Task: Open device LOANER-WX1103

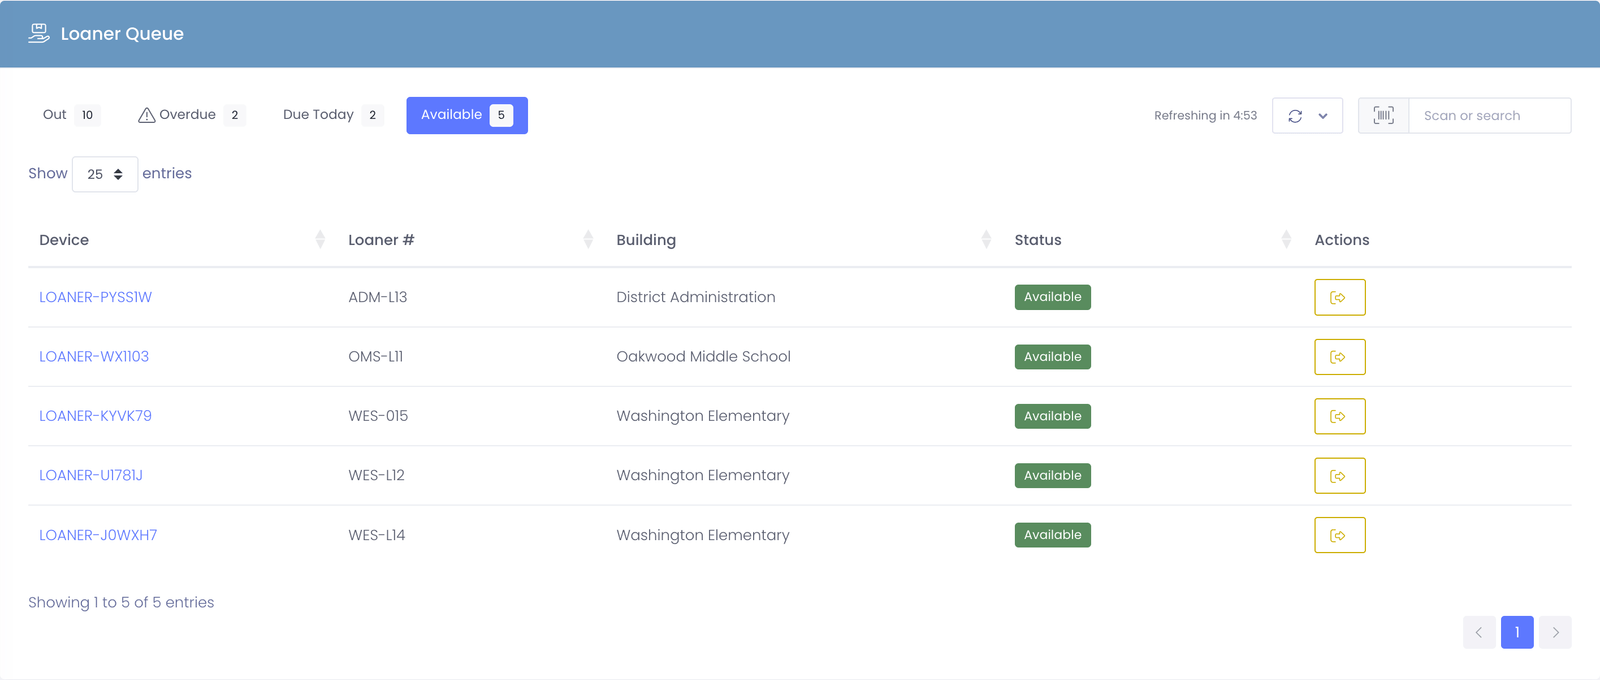Action: (94, 356)
